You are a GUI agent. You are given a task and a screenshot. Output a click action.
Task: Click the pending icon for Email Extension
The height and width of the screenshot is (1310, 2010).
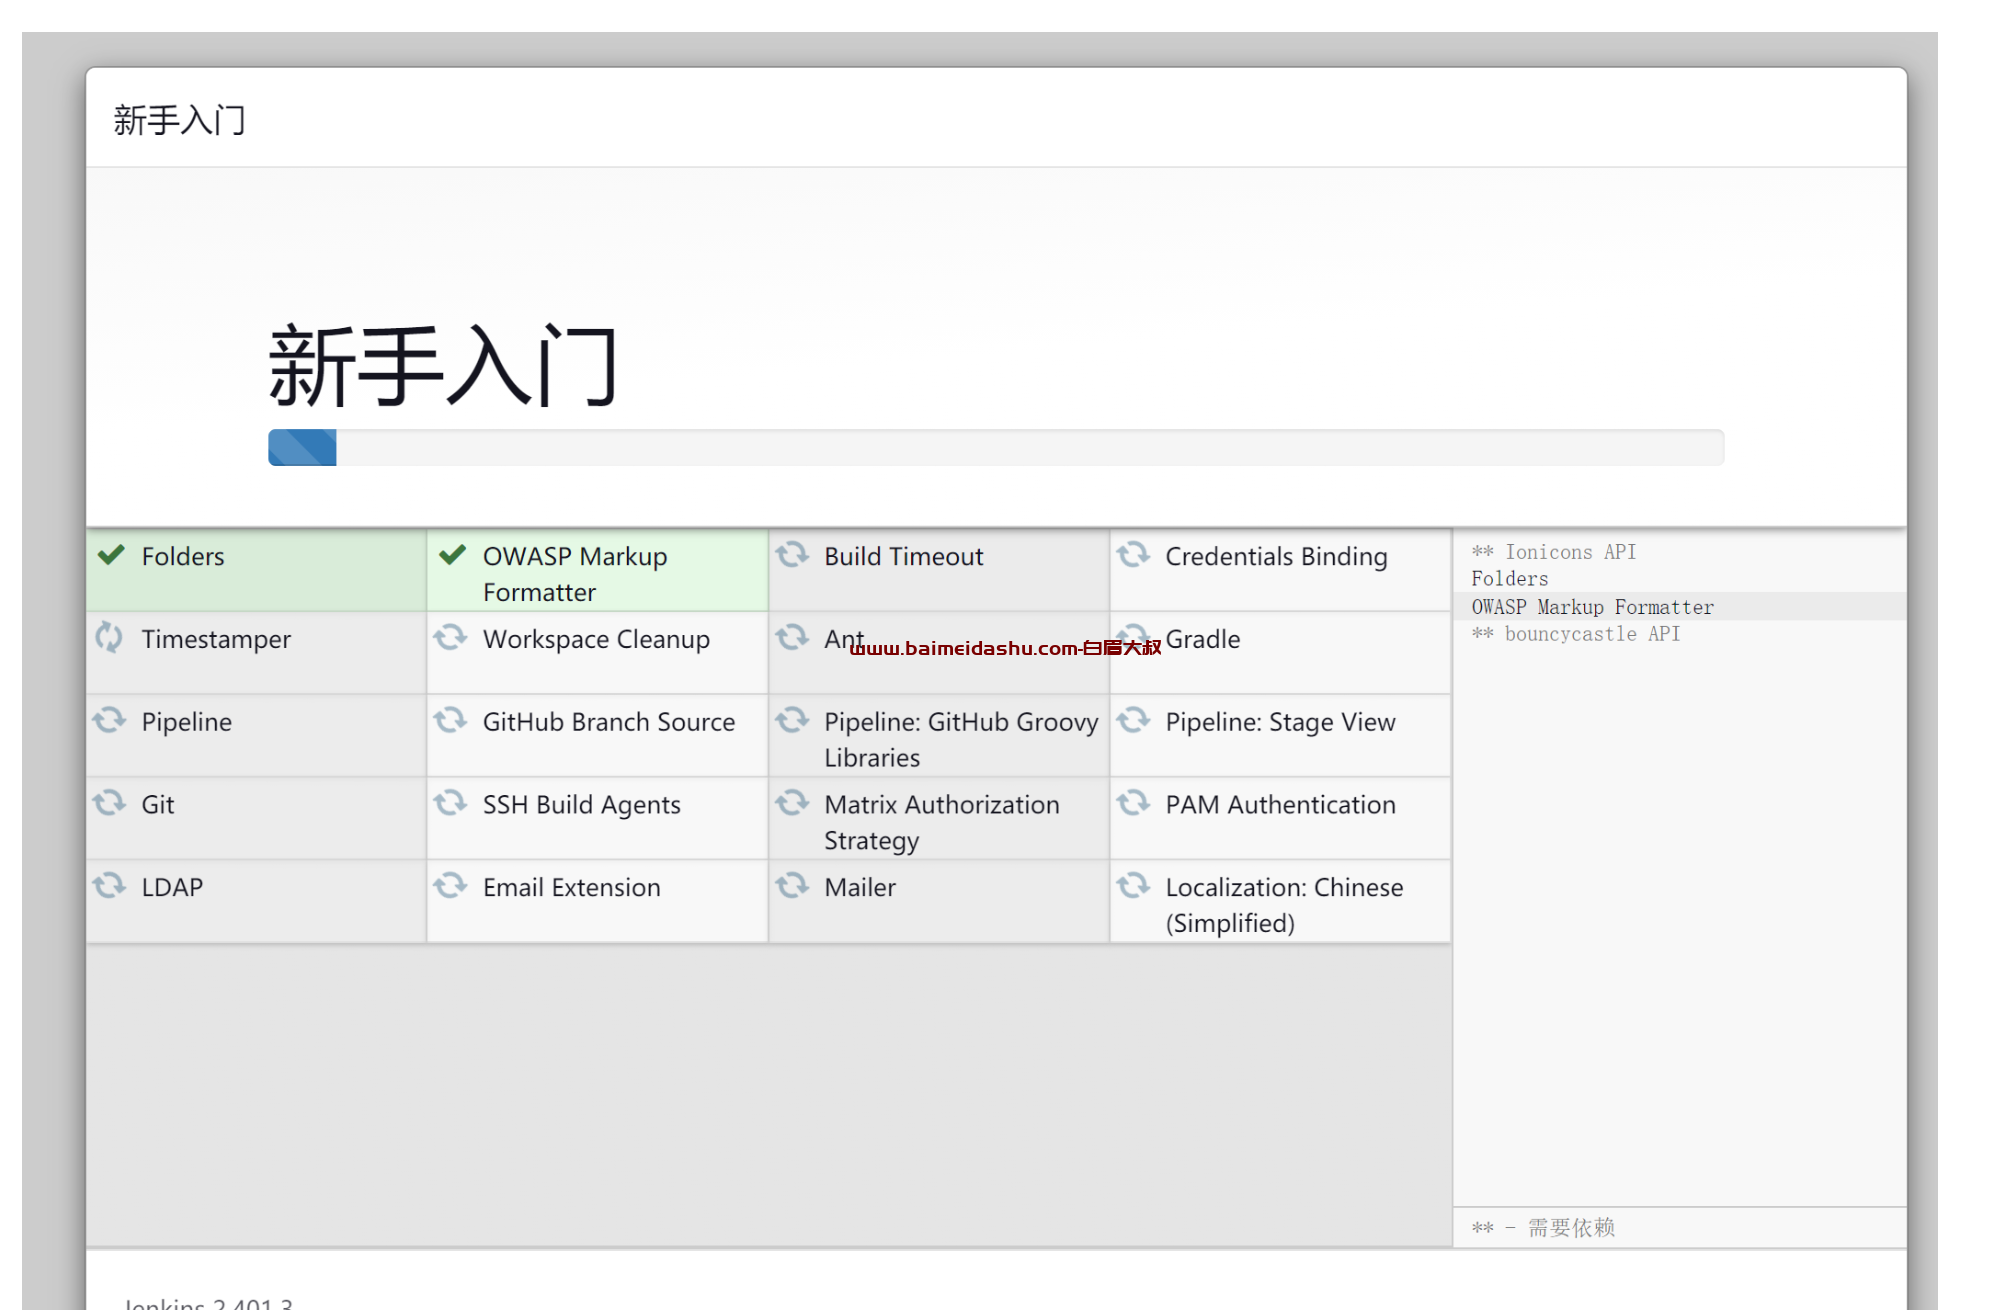450,886
